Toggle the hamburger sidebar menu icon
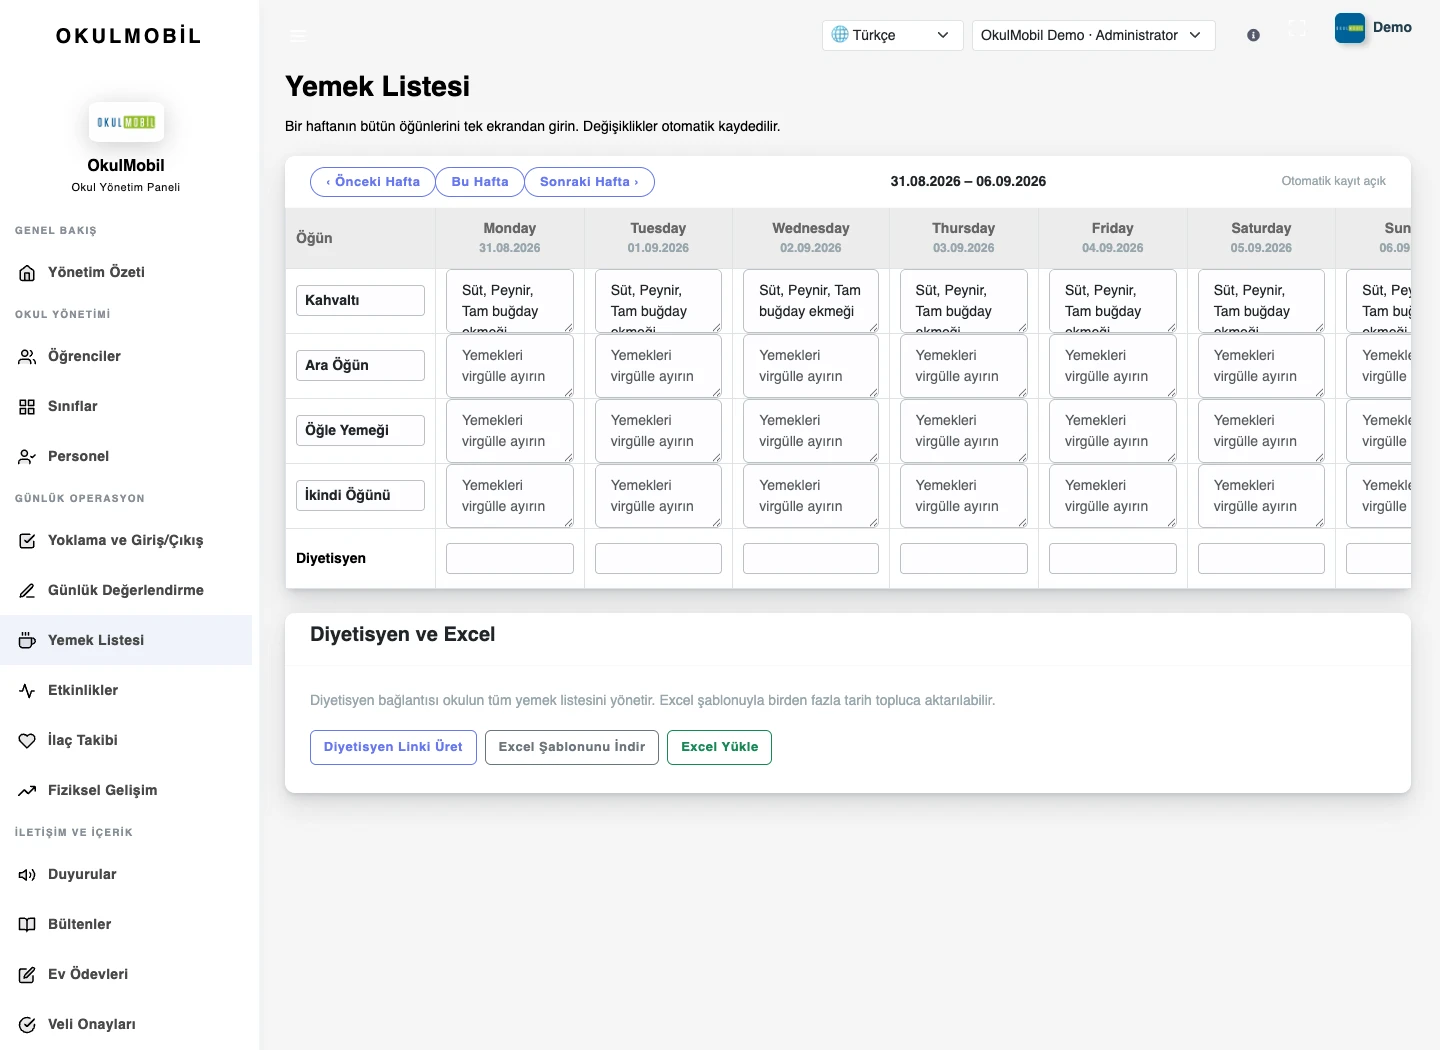This screenshot has height=1050, width=1440. 298,35
